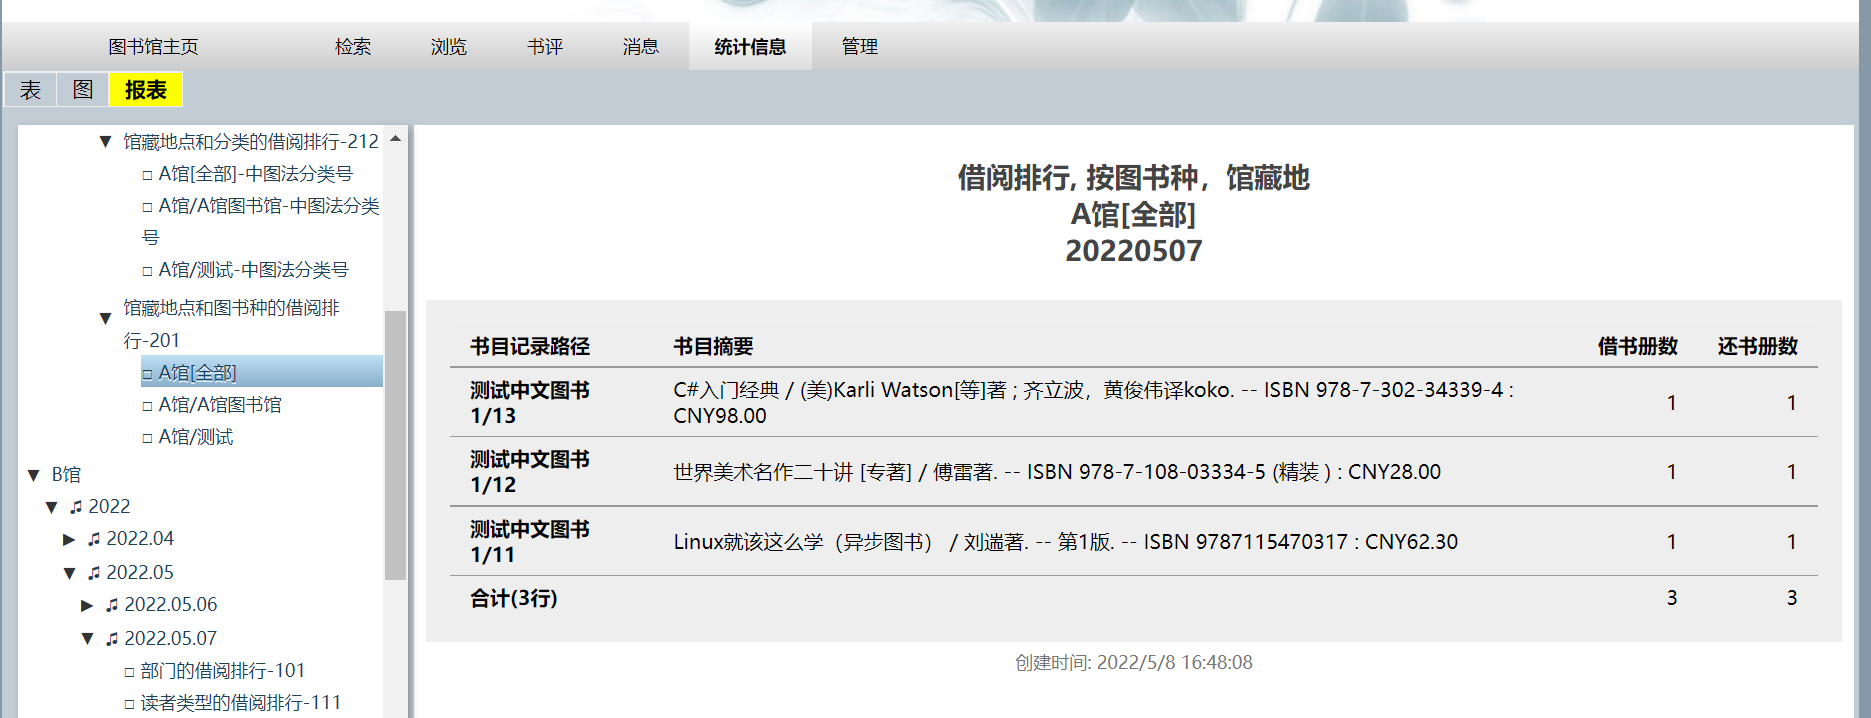Collapse 馆藏地点和图书种的借阅排行-201 node arrow
Viewport: 1871px width, 718px height.
point(105,319)
